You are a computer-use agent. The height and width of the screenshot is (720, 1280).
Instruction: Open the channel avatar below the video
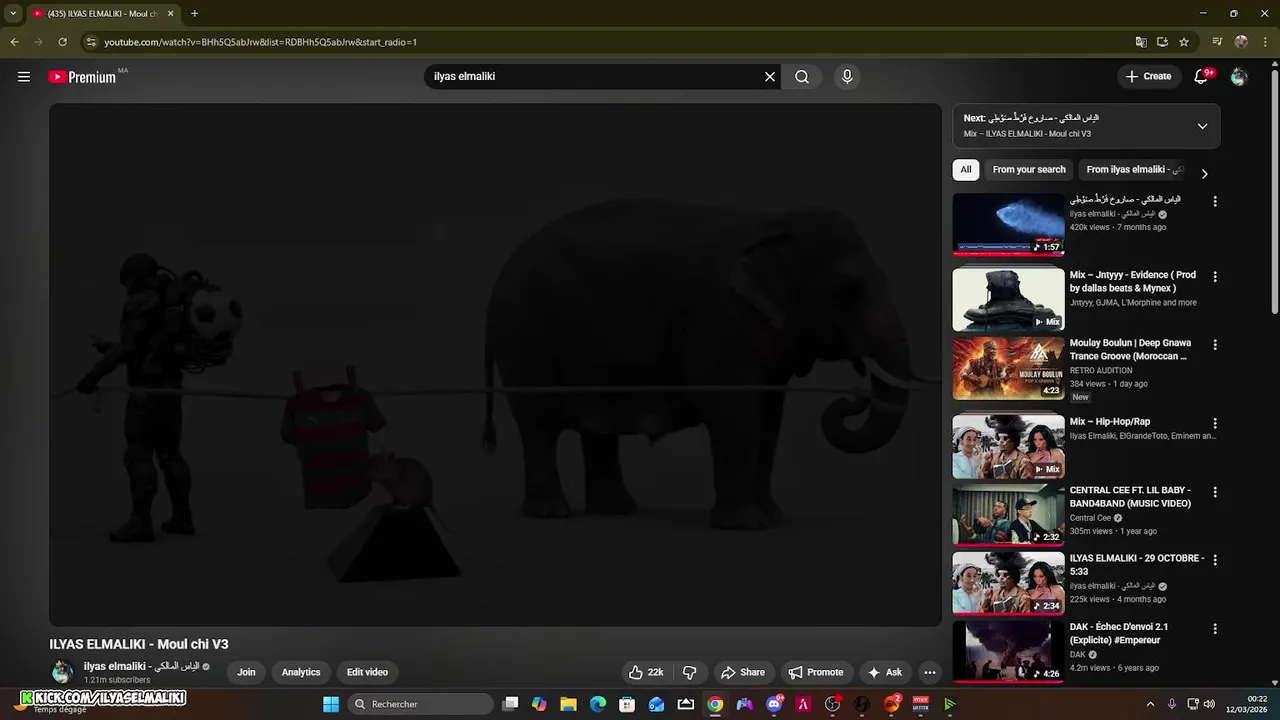pyautogui.click(x=62, y=672)
